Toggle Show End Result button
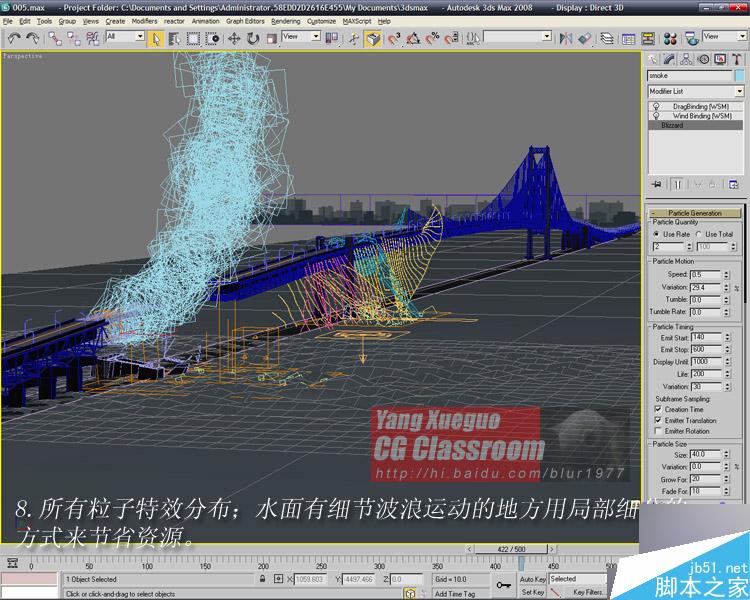 [x=677, y=184]
